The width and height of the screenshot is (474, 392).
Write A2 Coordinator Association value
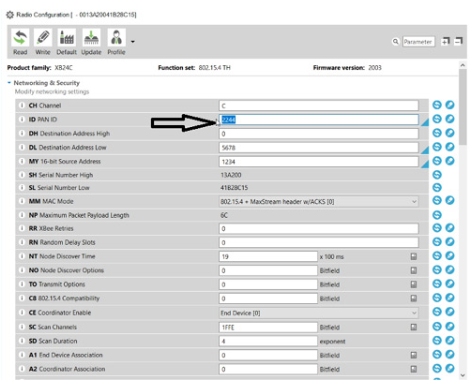point(450,368)
